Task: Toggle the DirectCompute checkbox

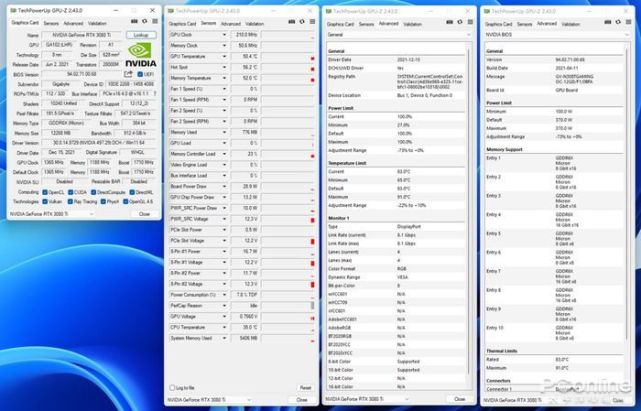Action: tap(94, 192)
